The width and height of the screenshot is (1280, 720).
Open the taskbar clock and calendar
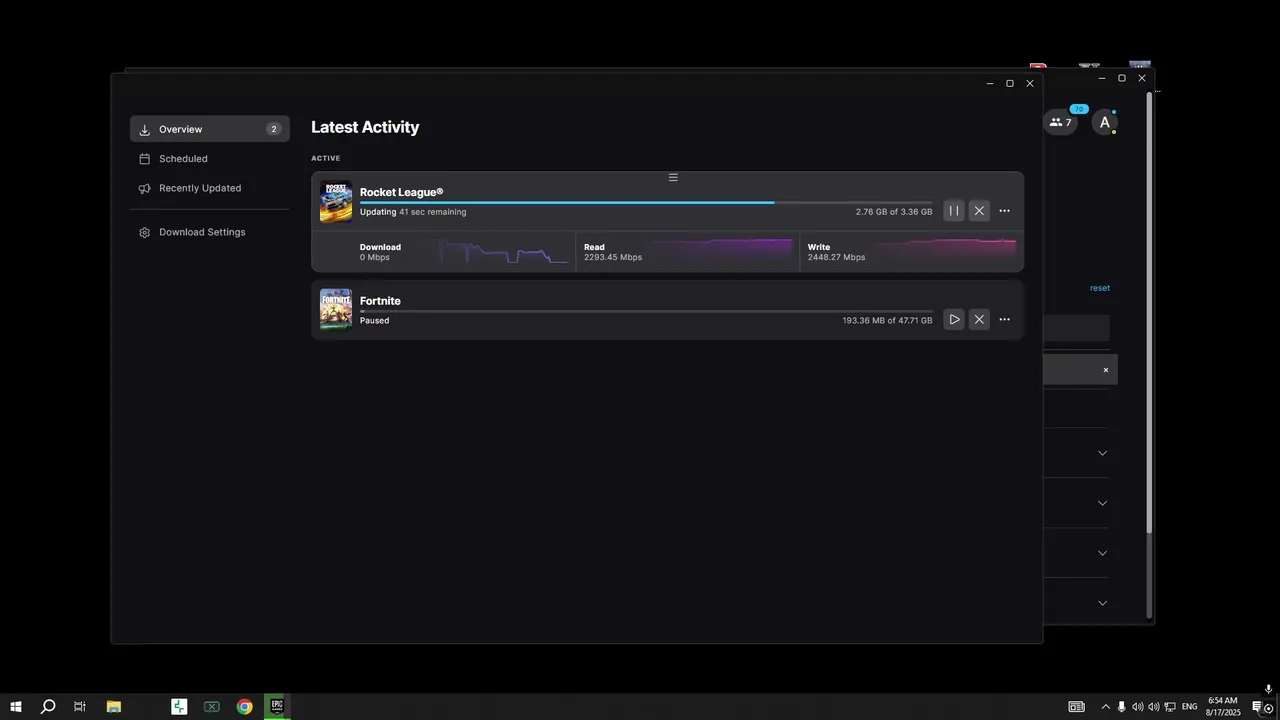[x=1223, y=707]
